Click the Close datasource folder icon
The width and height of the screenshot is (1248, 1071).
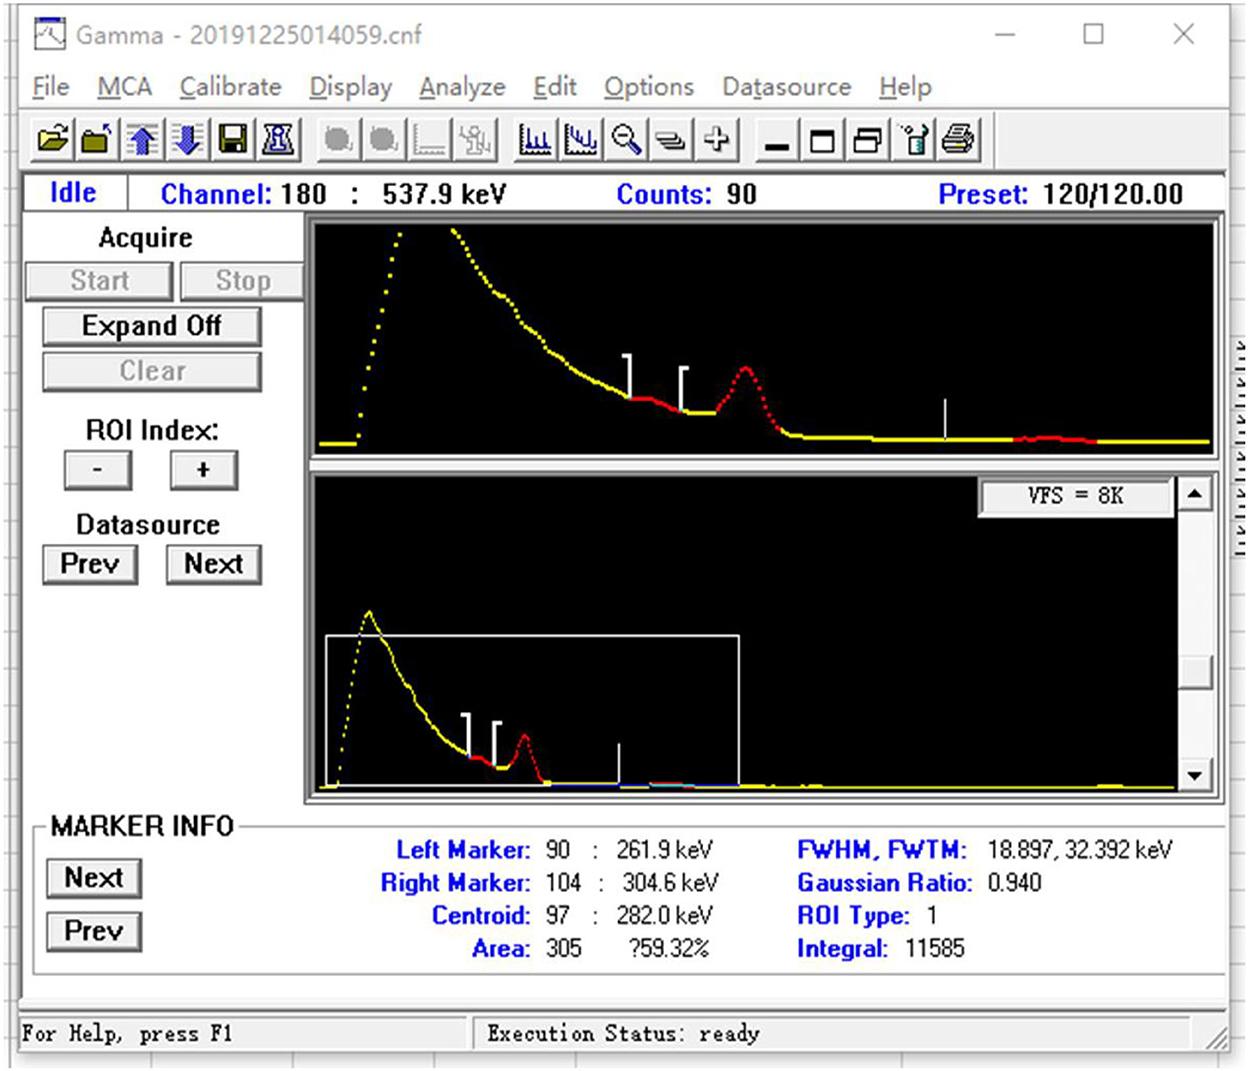[x=96, y=139]
